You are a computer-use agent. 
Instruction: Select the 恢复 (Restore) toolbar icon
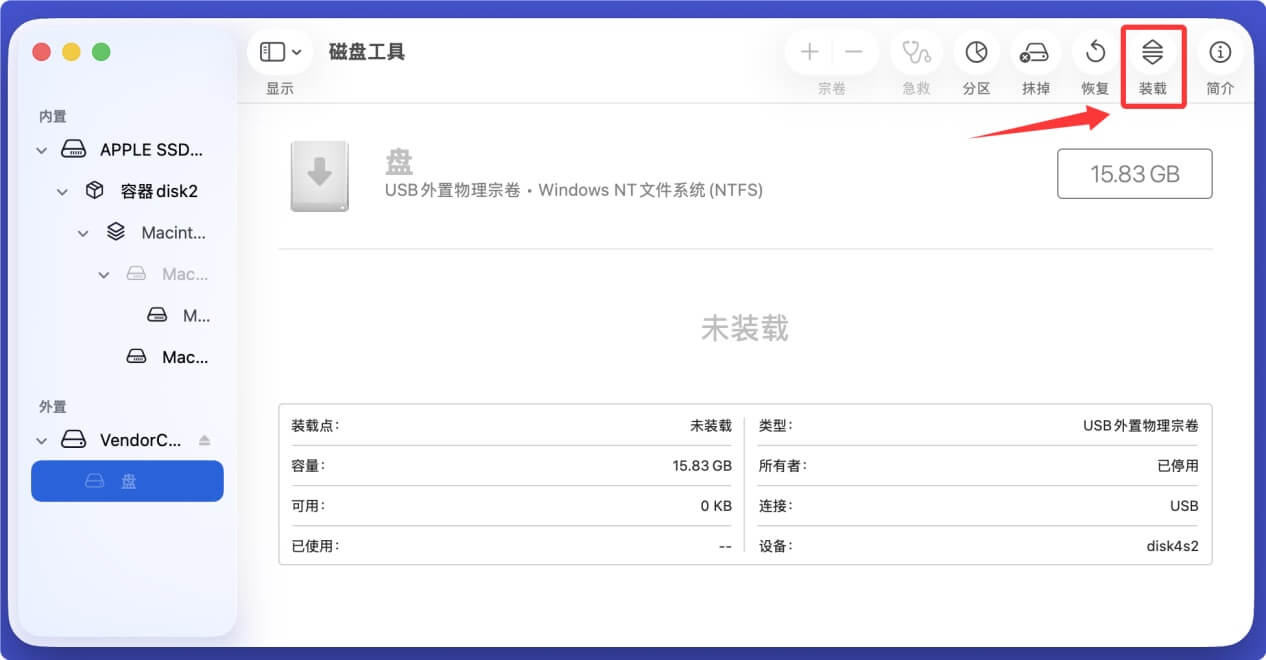coord(1094,52)
